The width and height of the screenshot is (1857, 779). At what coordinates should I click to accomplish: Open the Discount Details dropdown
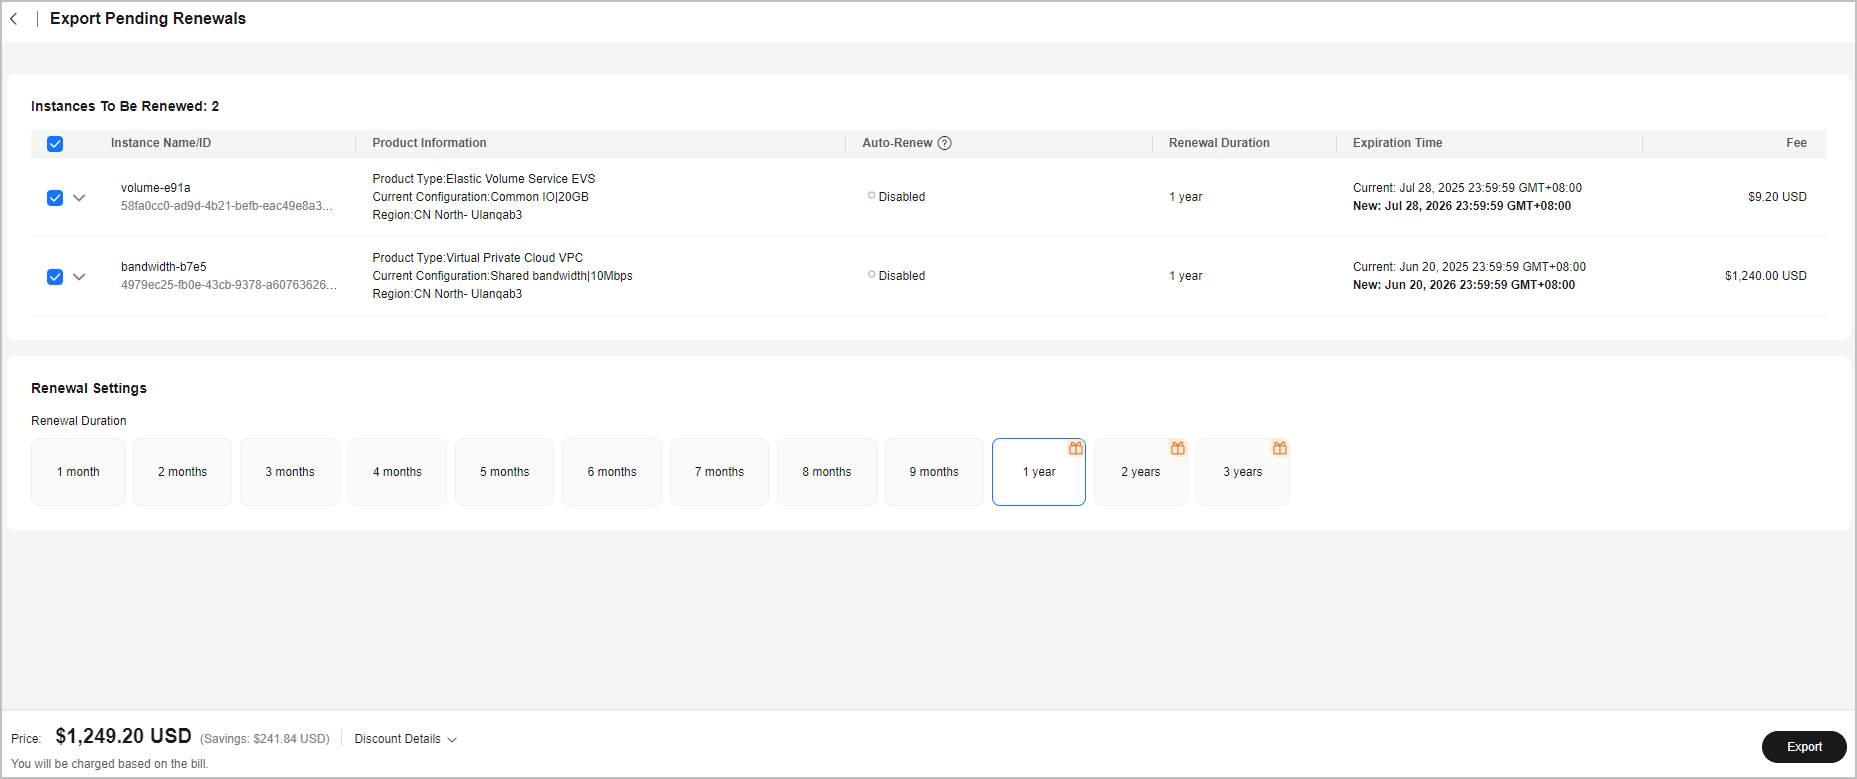point(405,739)
